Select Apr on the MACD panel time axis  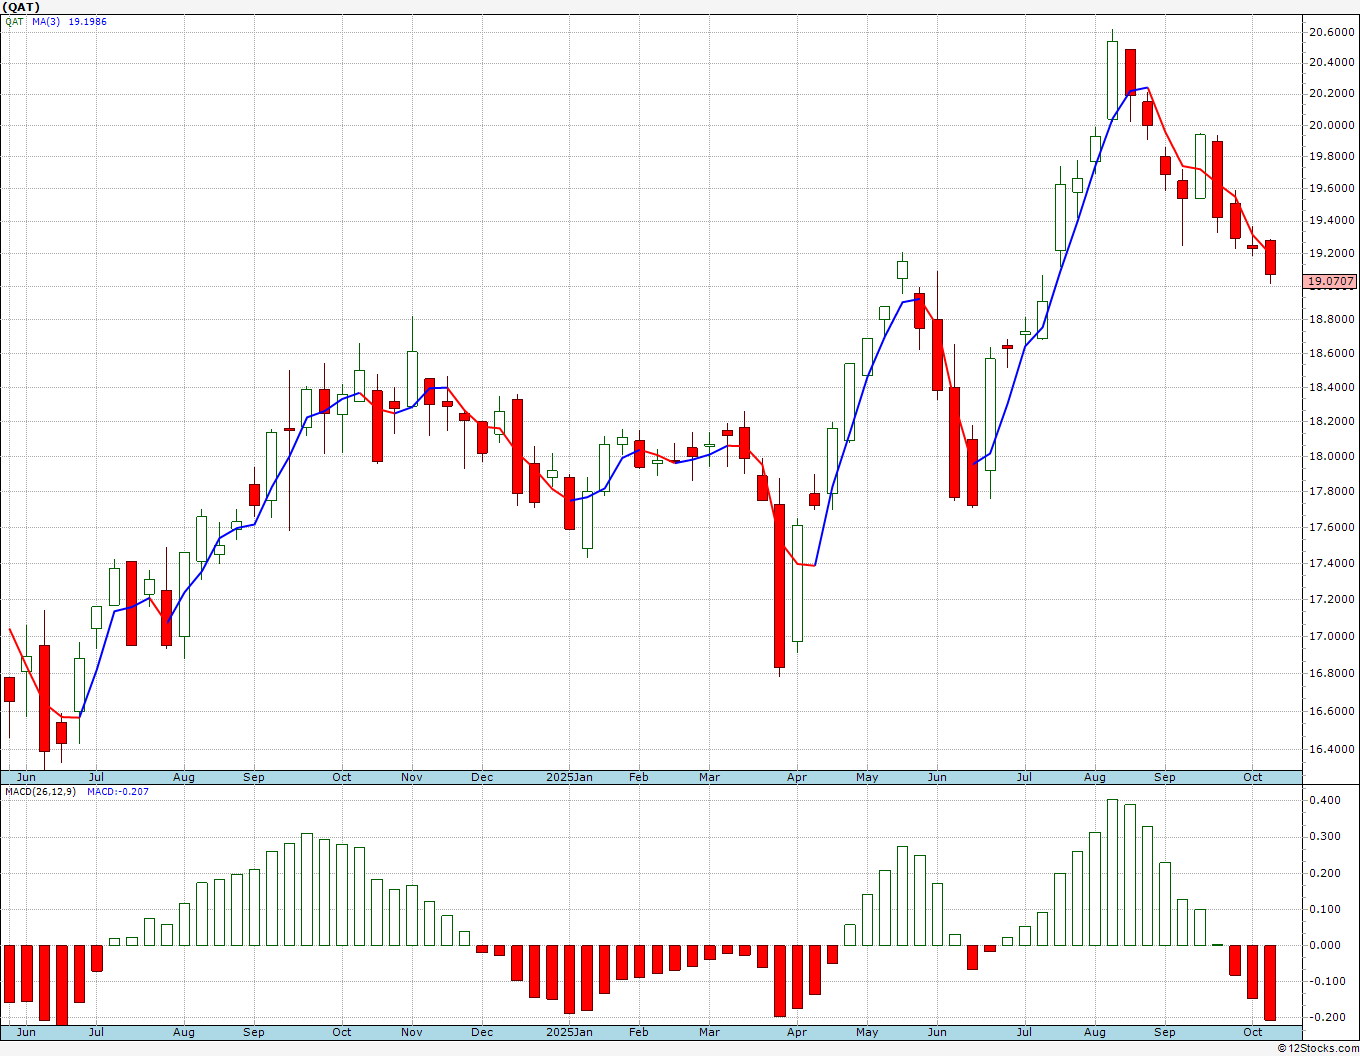click(x=797, y=1032)
